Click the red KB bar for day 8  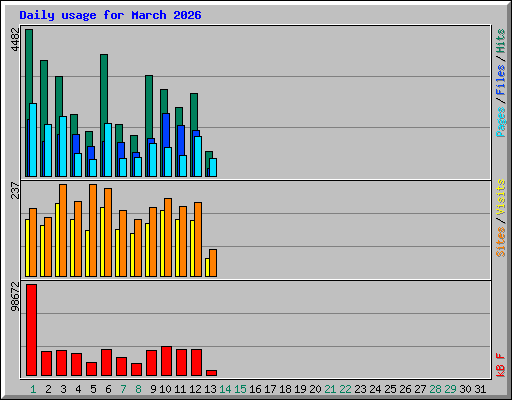tap(136, 369)
